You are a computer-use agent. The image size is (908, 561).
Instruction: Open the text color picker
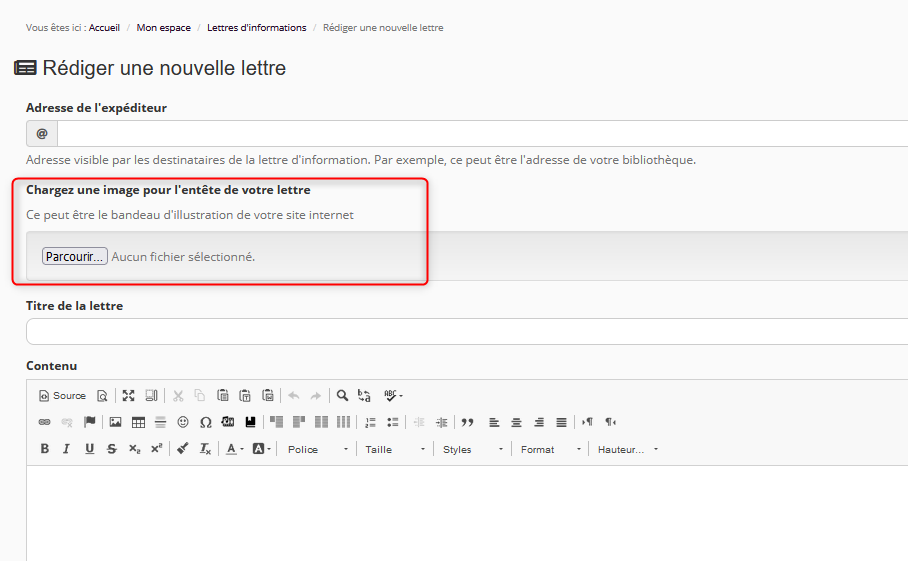[234, 449]
